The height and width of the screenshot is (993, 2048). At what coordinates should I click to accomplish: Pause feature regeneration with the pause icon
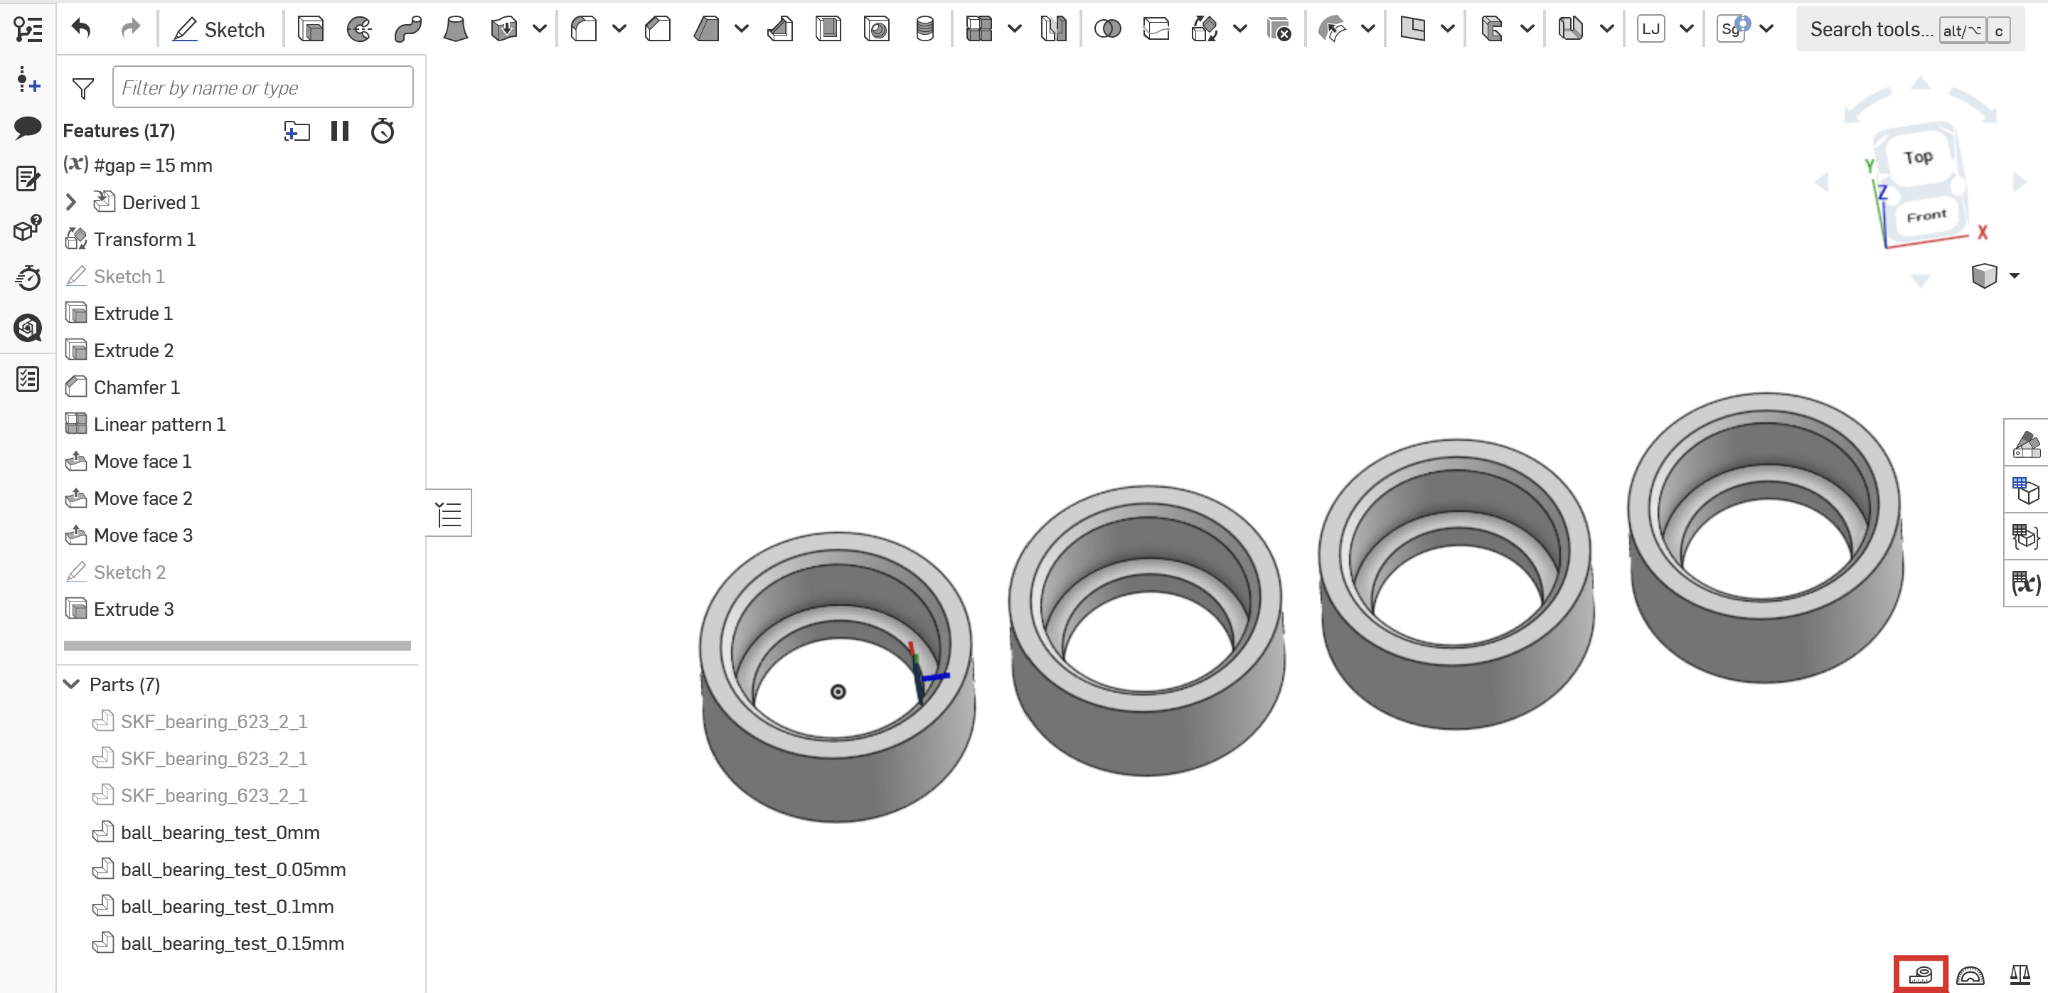[x=340, y=131]
